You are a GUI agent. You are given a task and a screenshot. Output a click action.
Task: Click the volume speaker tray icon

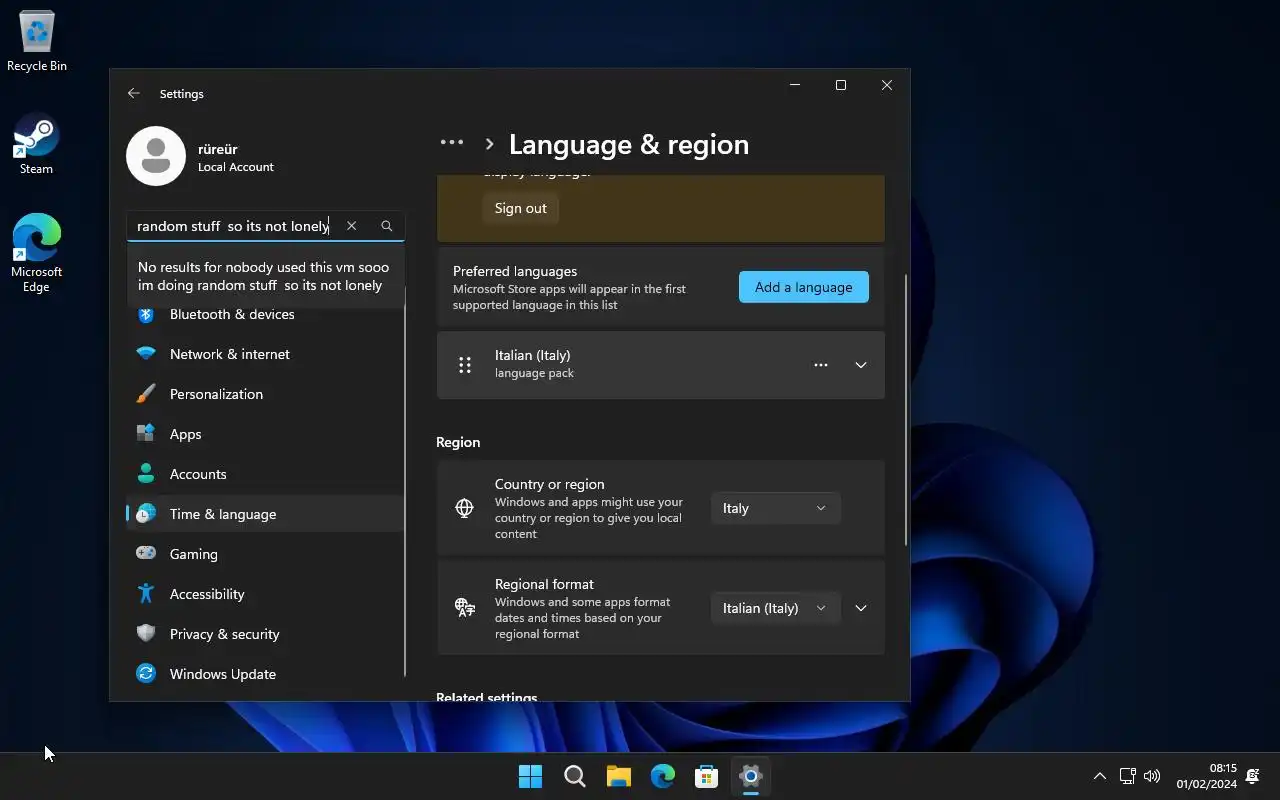point(1152,776)
